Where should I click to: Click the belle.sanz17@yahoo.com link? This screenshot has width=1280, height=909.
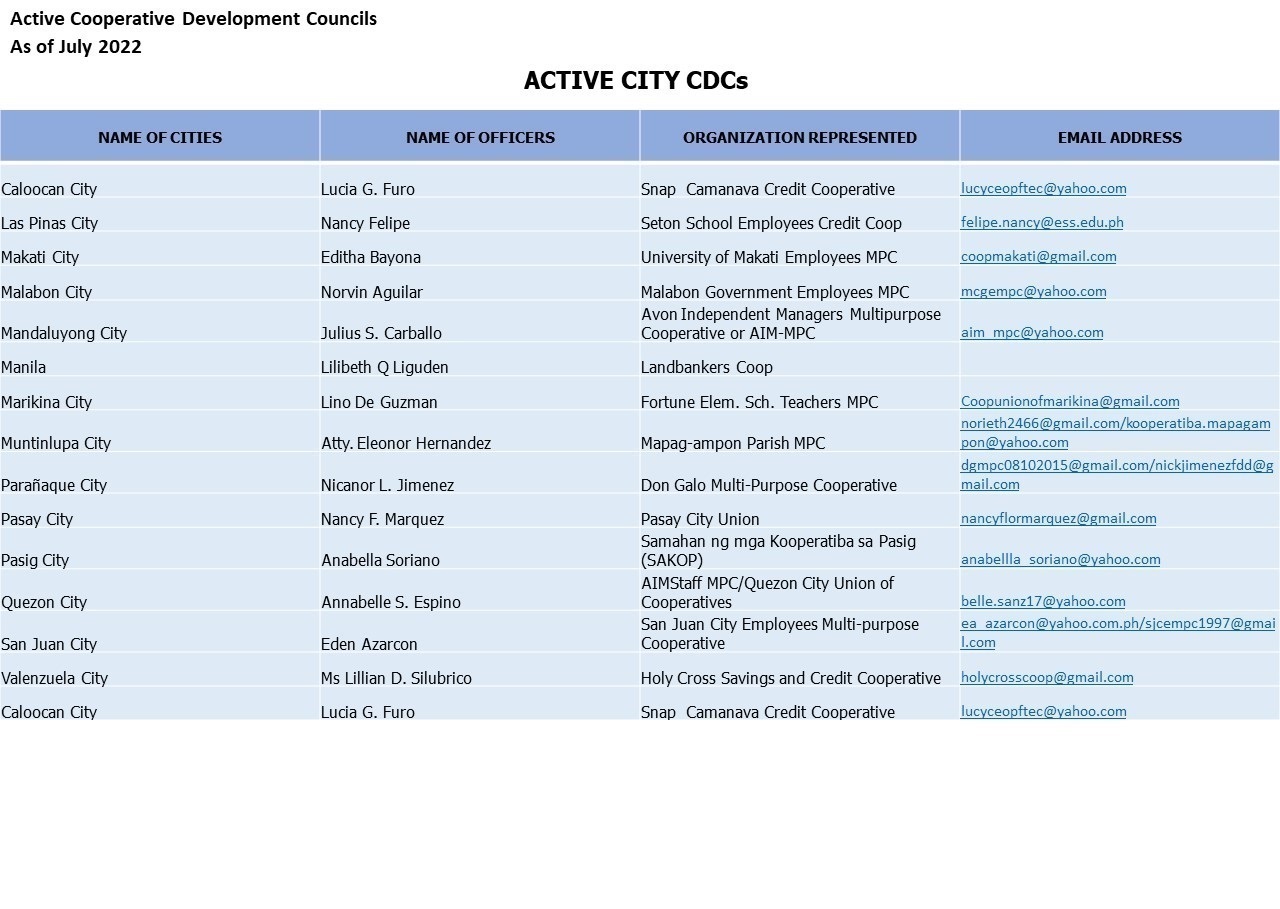[1043, 601]
